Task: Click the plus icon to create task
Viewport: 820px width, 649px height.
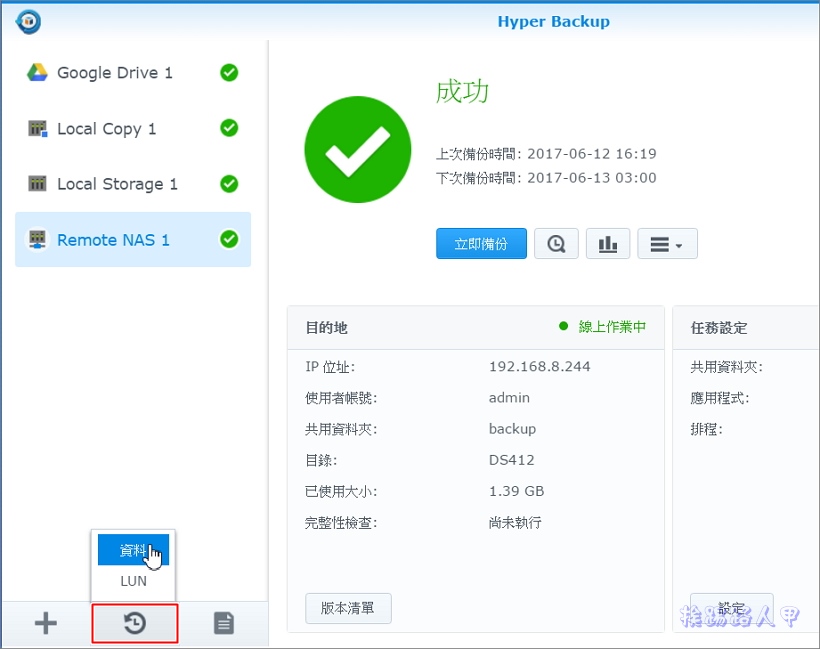Action: click(45, 623)
